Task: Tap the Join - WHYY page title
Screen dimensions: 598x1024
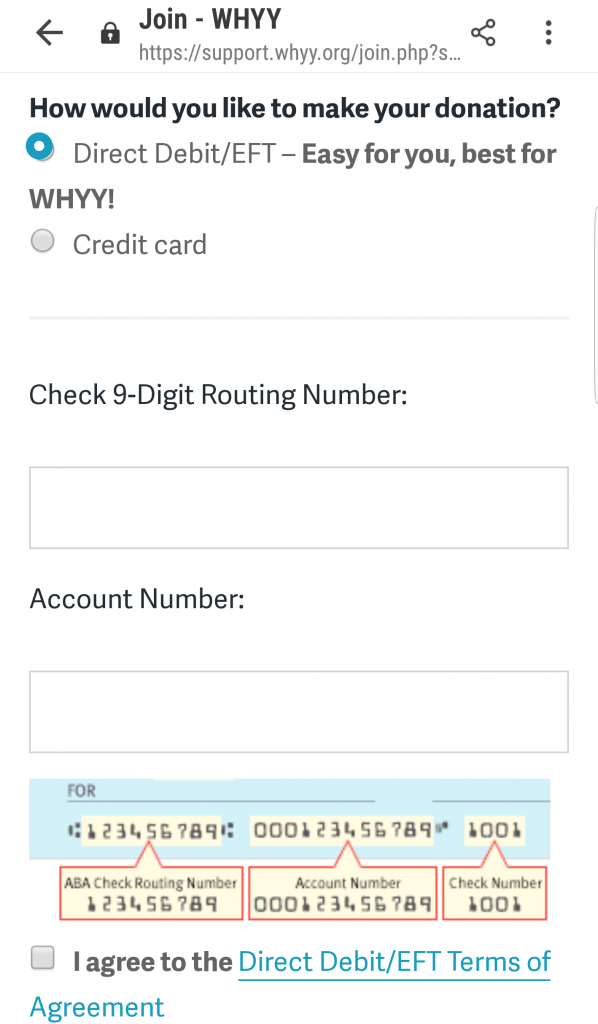Action: [x=210, y=19]
